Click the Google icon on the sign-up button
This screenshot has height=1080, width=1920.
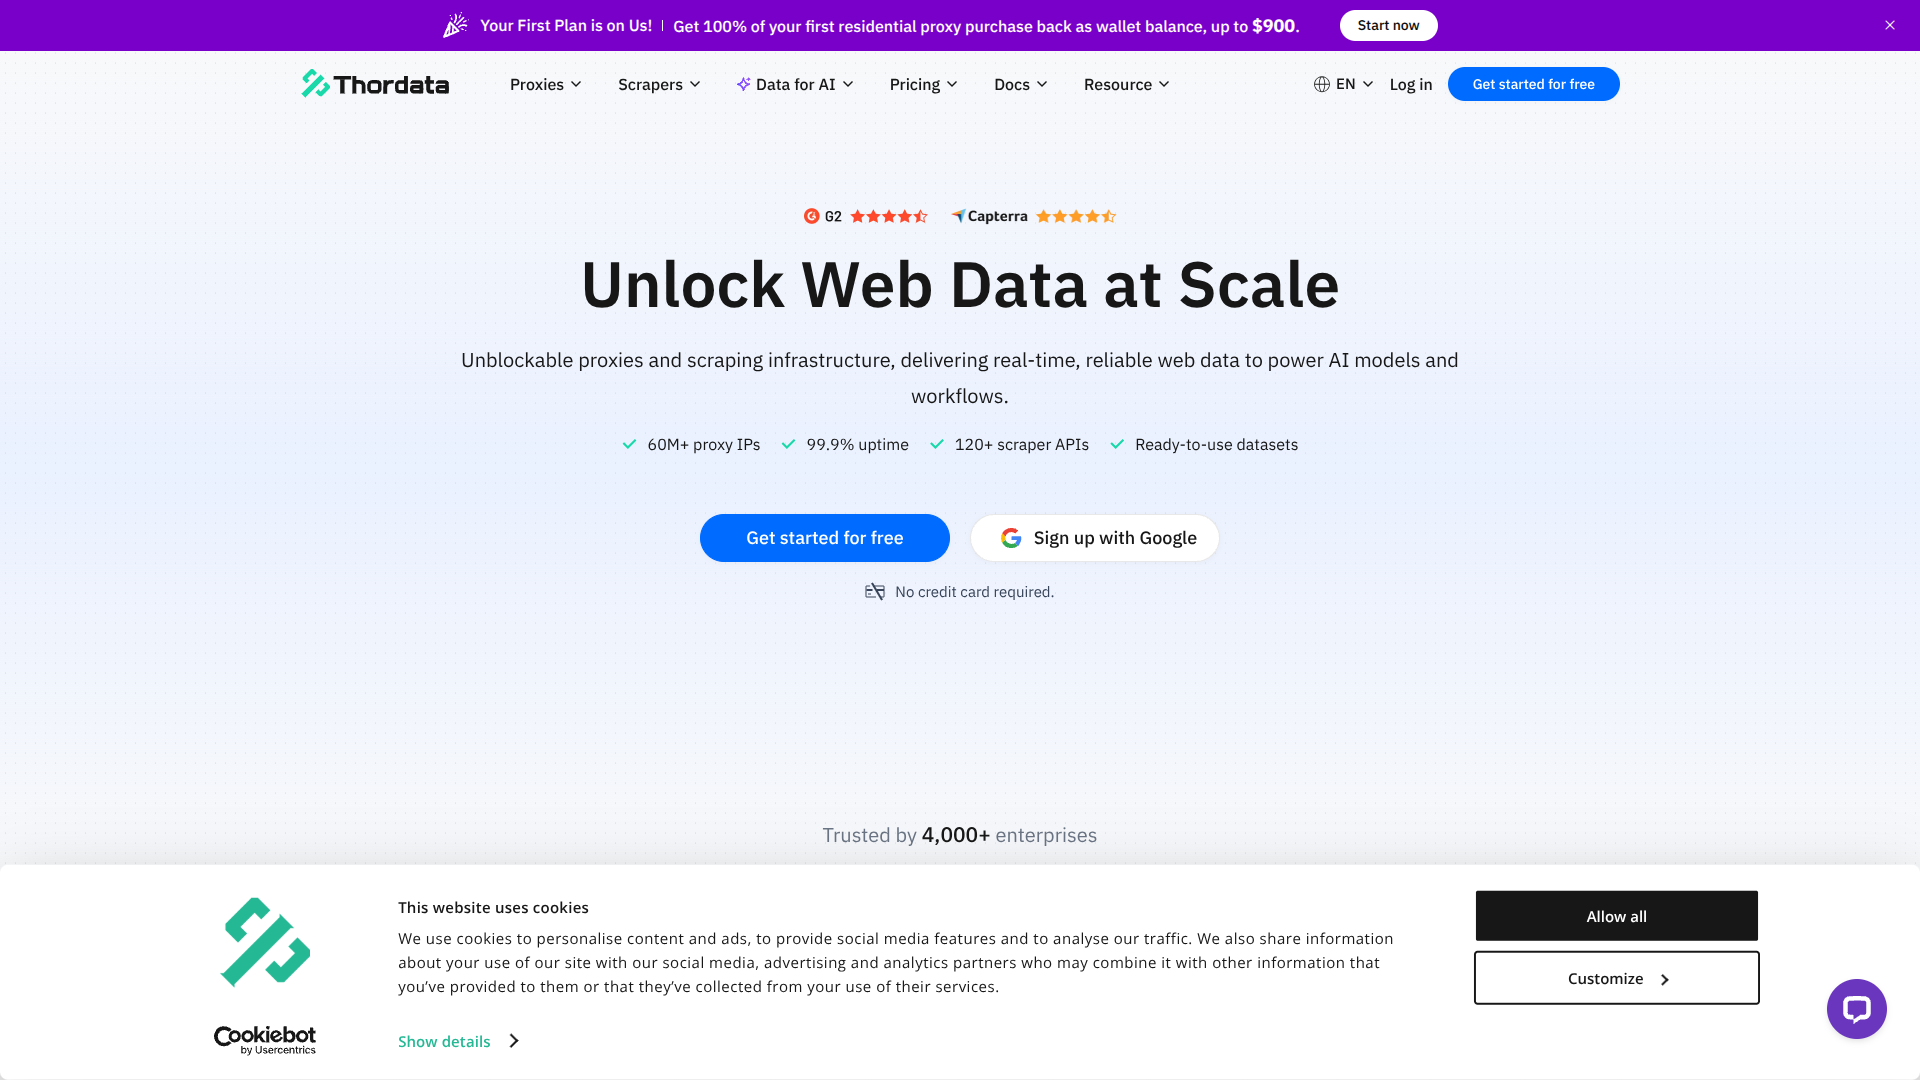pyautogui.click(x=1011, y=537)
